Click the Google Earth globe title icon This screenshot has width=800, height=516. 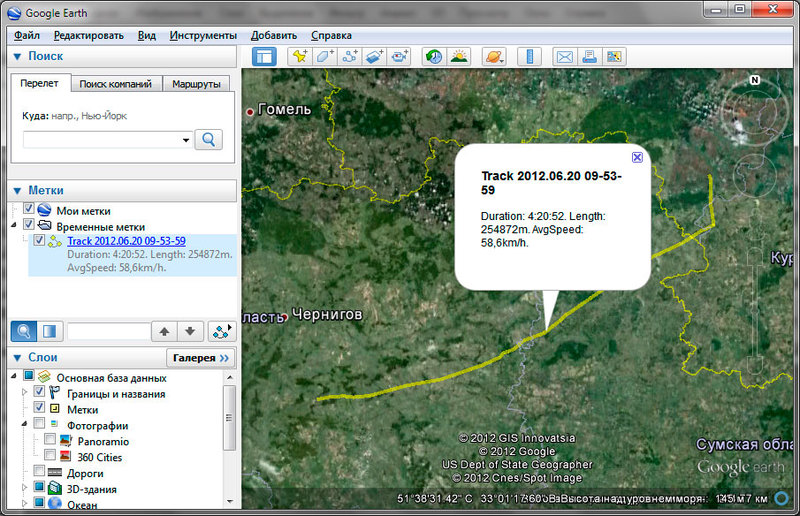(14, 13)
